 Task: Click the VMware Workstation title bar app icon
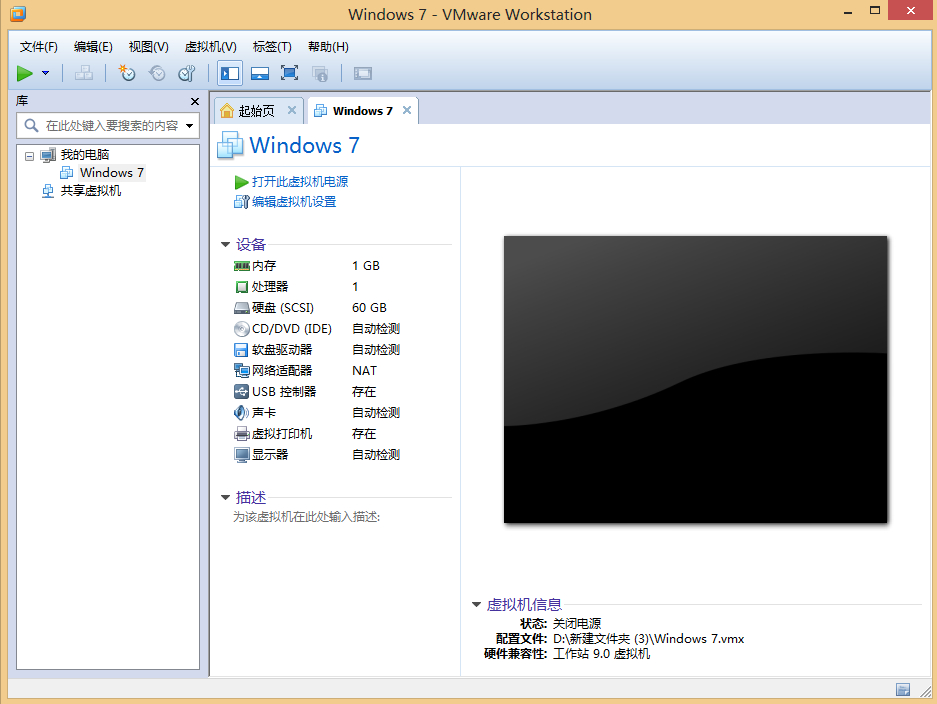[x=18, y=13]
